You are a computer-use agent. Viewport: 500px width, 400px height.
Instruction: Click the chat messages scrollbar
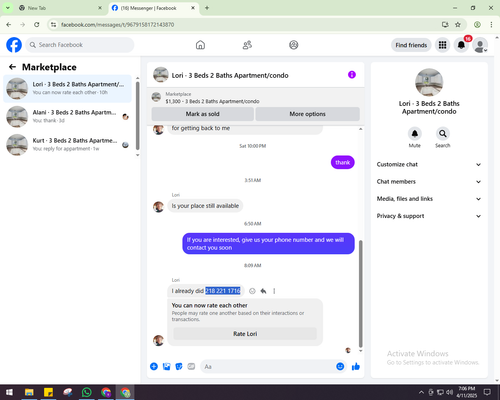(x=360, y=293)
